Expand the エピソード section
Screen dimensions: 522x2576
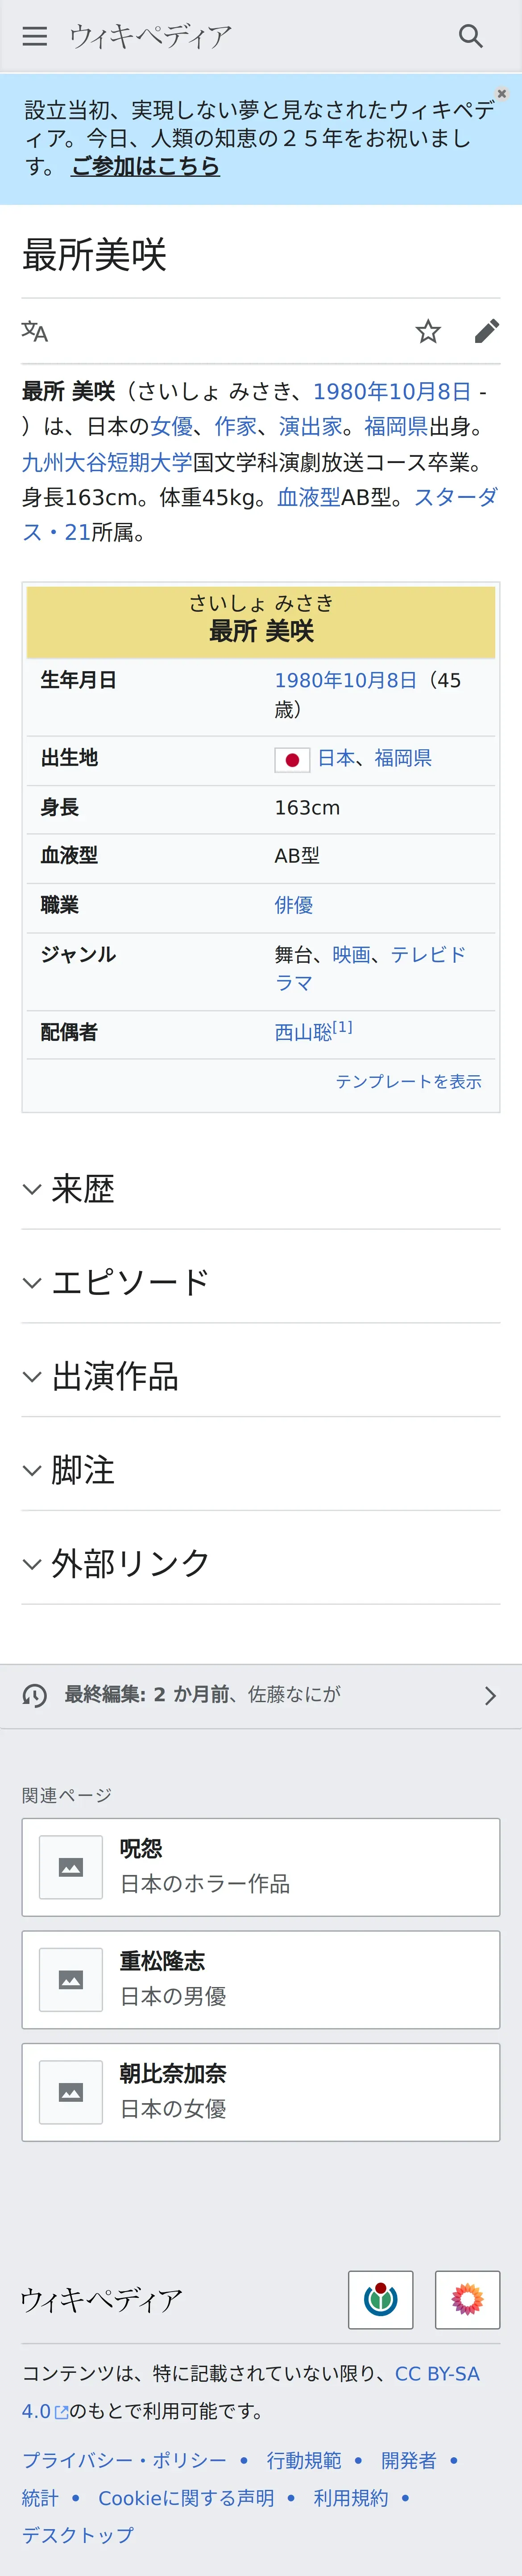click(261, 1282)
